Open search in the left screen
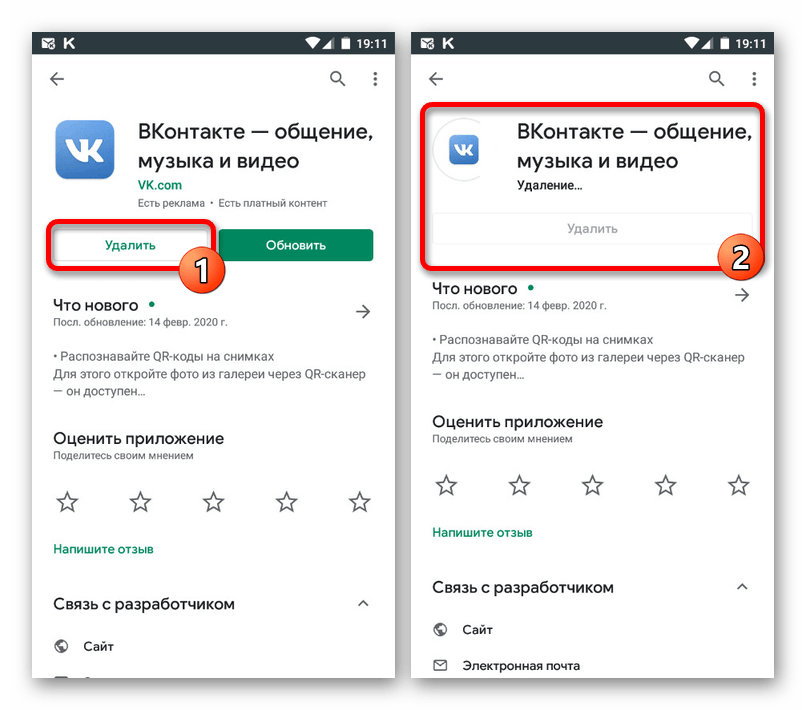The height and width of the screenshot is (710, 806). 337,79
